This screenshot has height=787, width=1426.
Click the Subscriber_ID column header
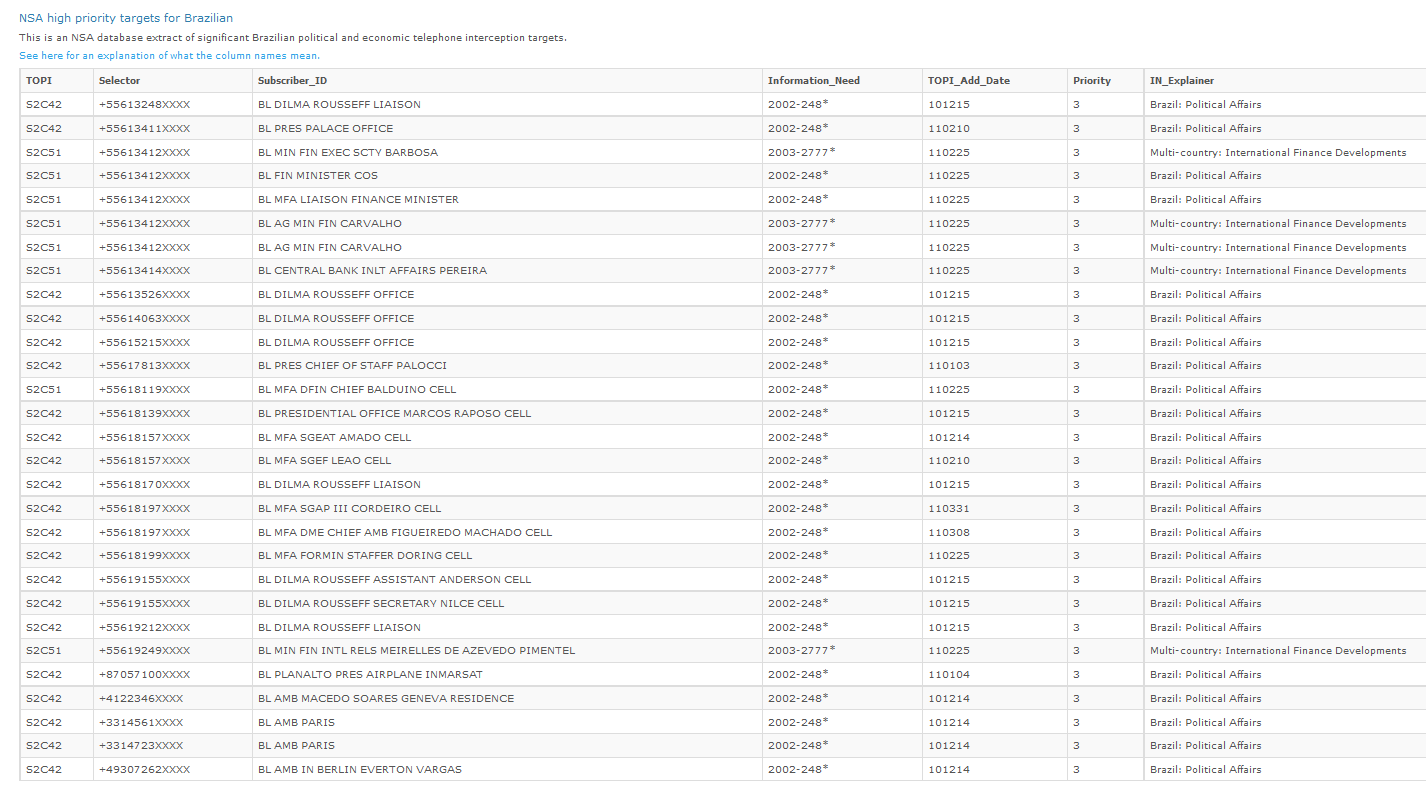(x=506, y=81)
